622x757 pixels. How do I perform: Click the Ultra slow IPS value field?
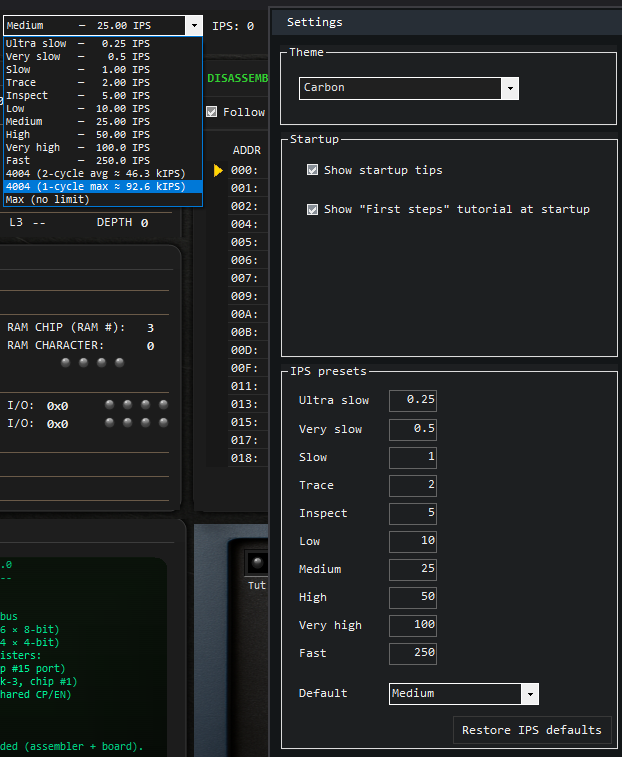click(413, 401)
